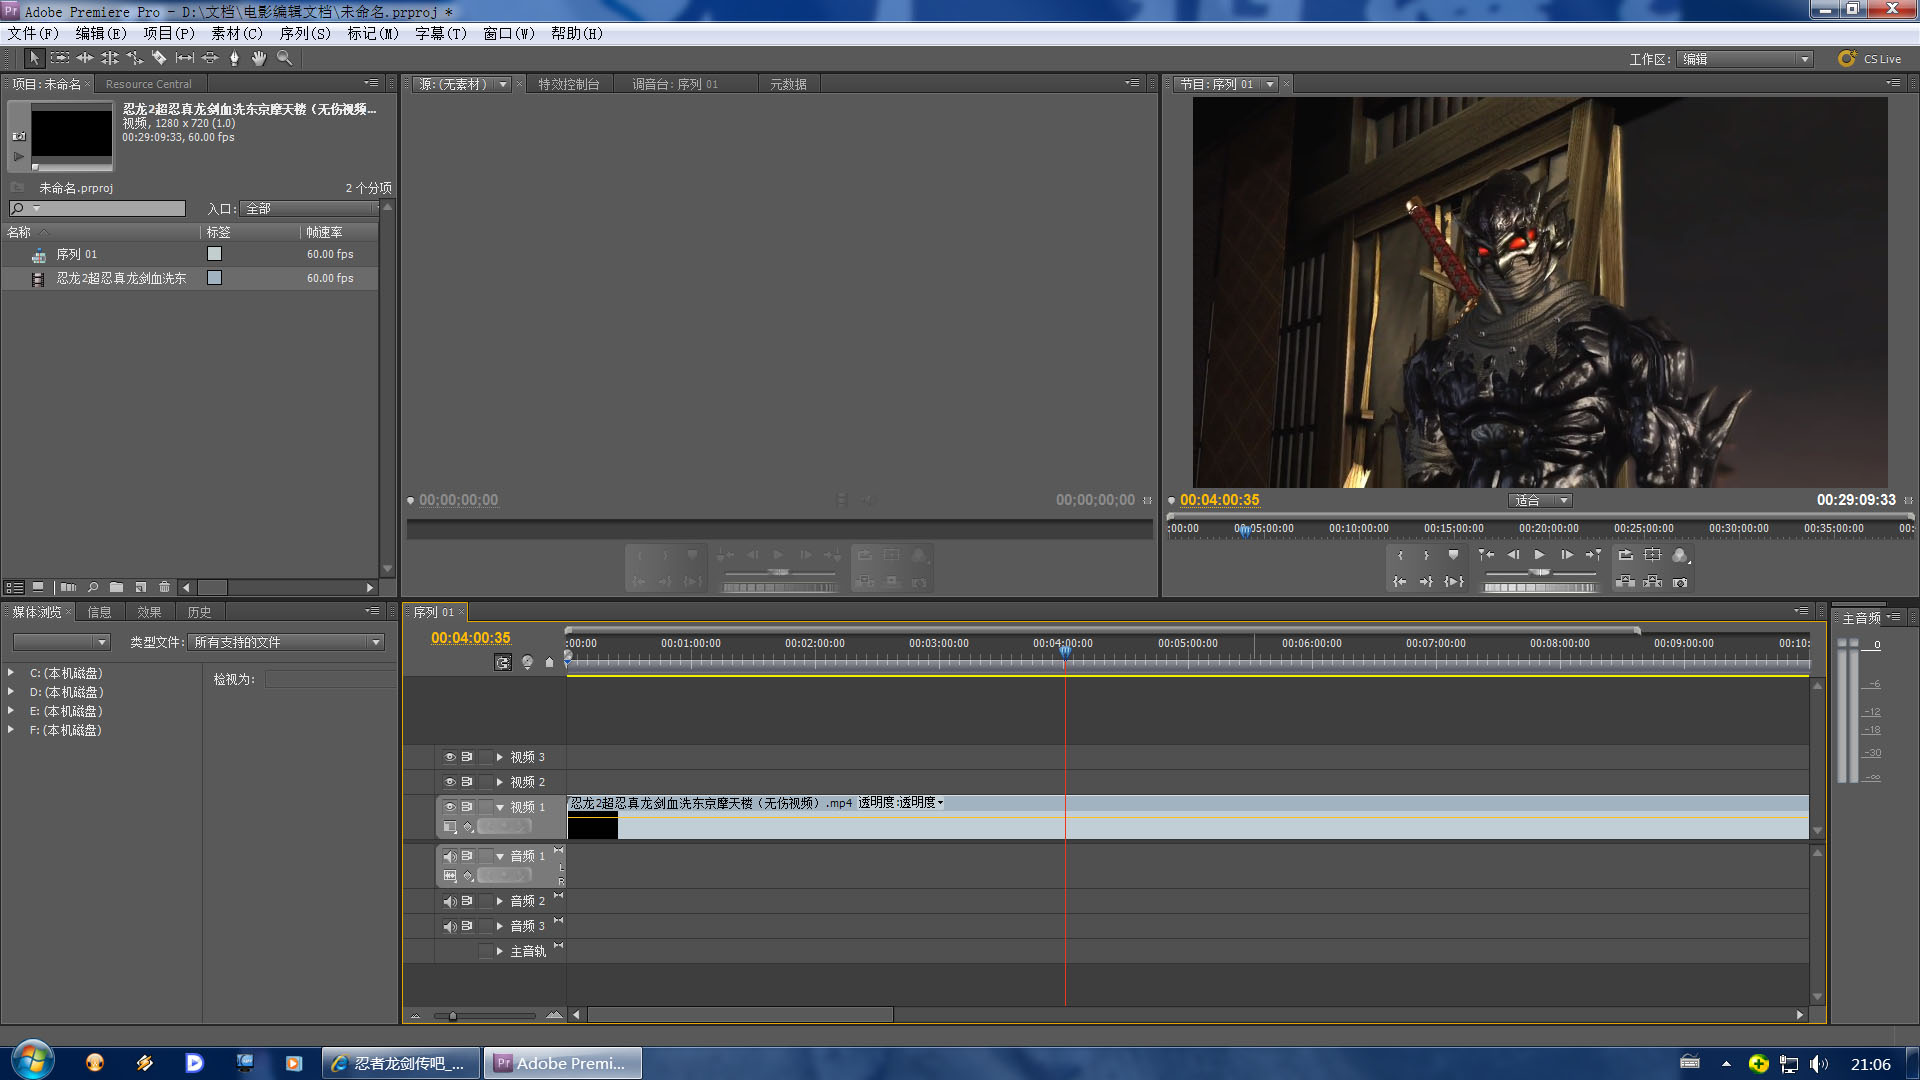This screenshot has height=1080, width=1920.
Task: Click CS Live button
Action: tap(1870, 59)
